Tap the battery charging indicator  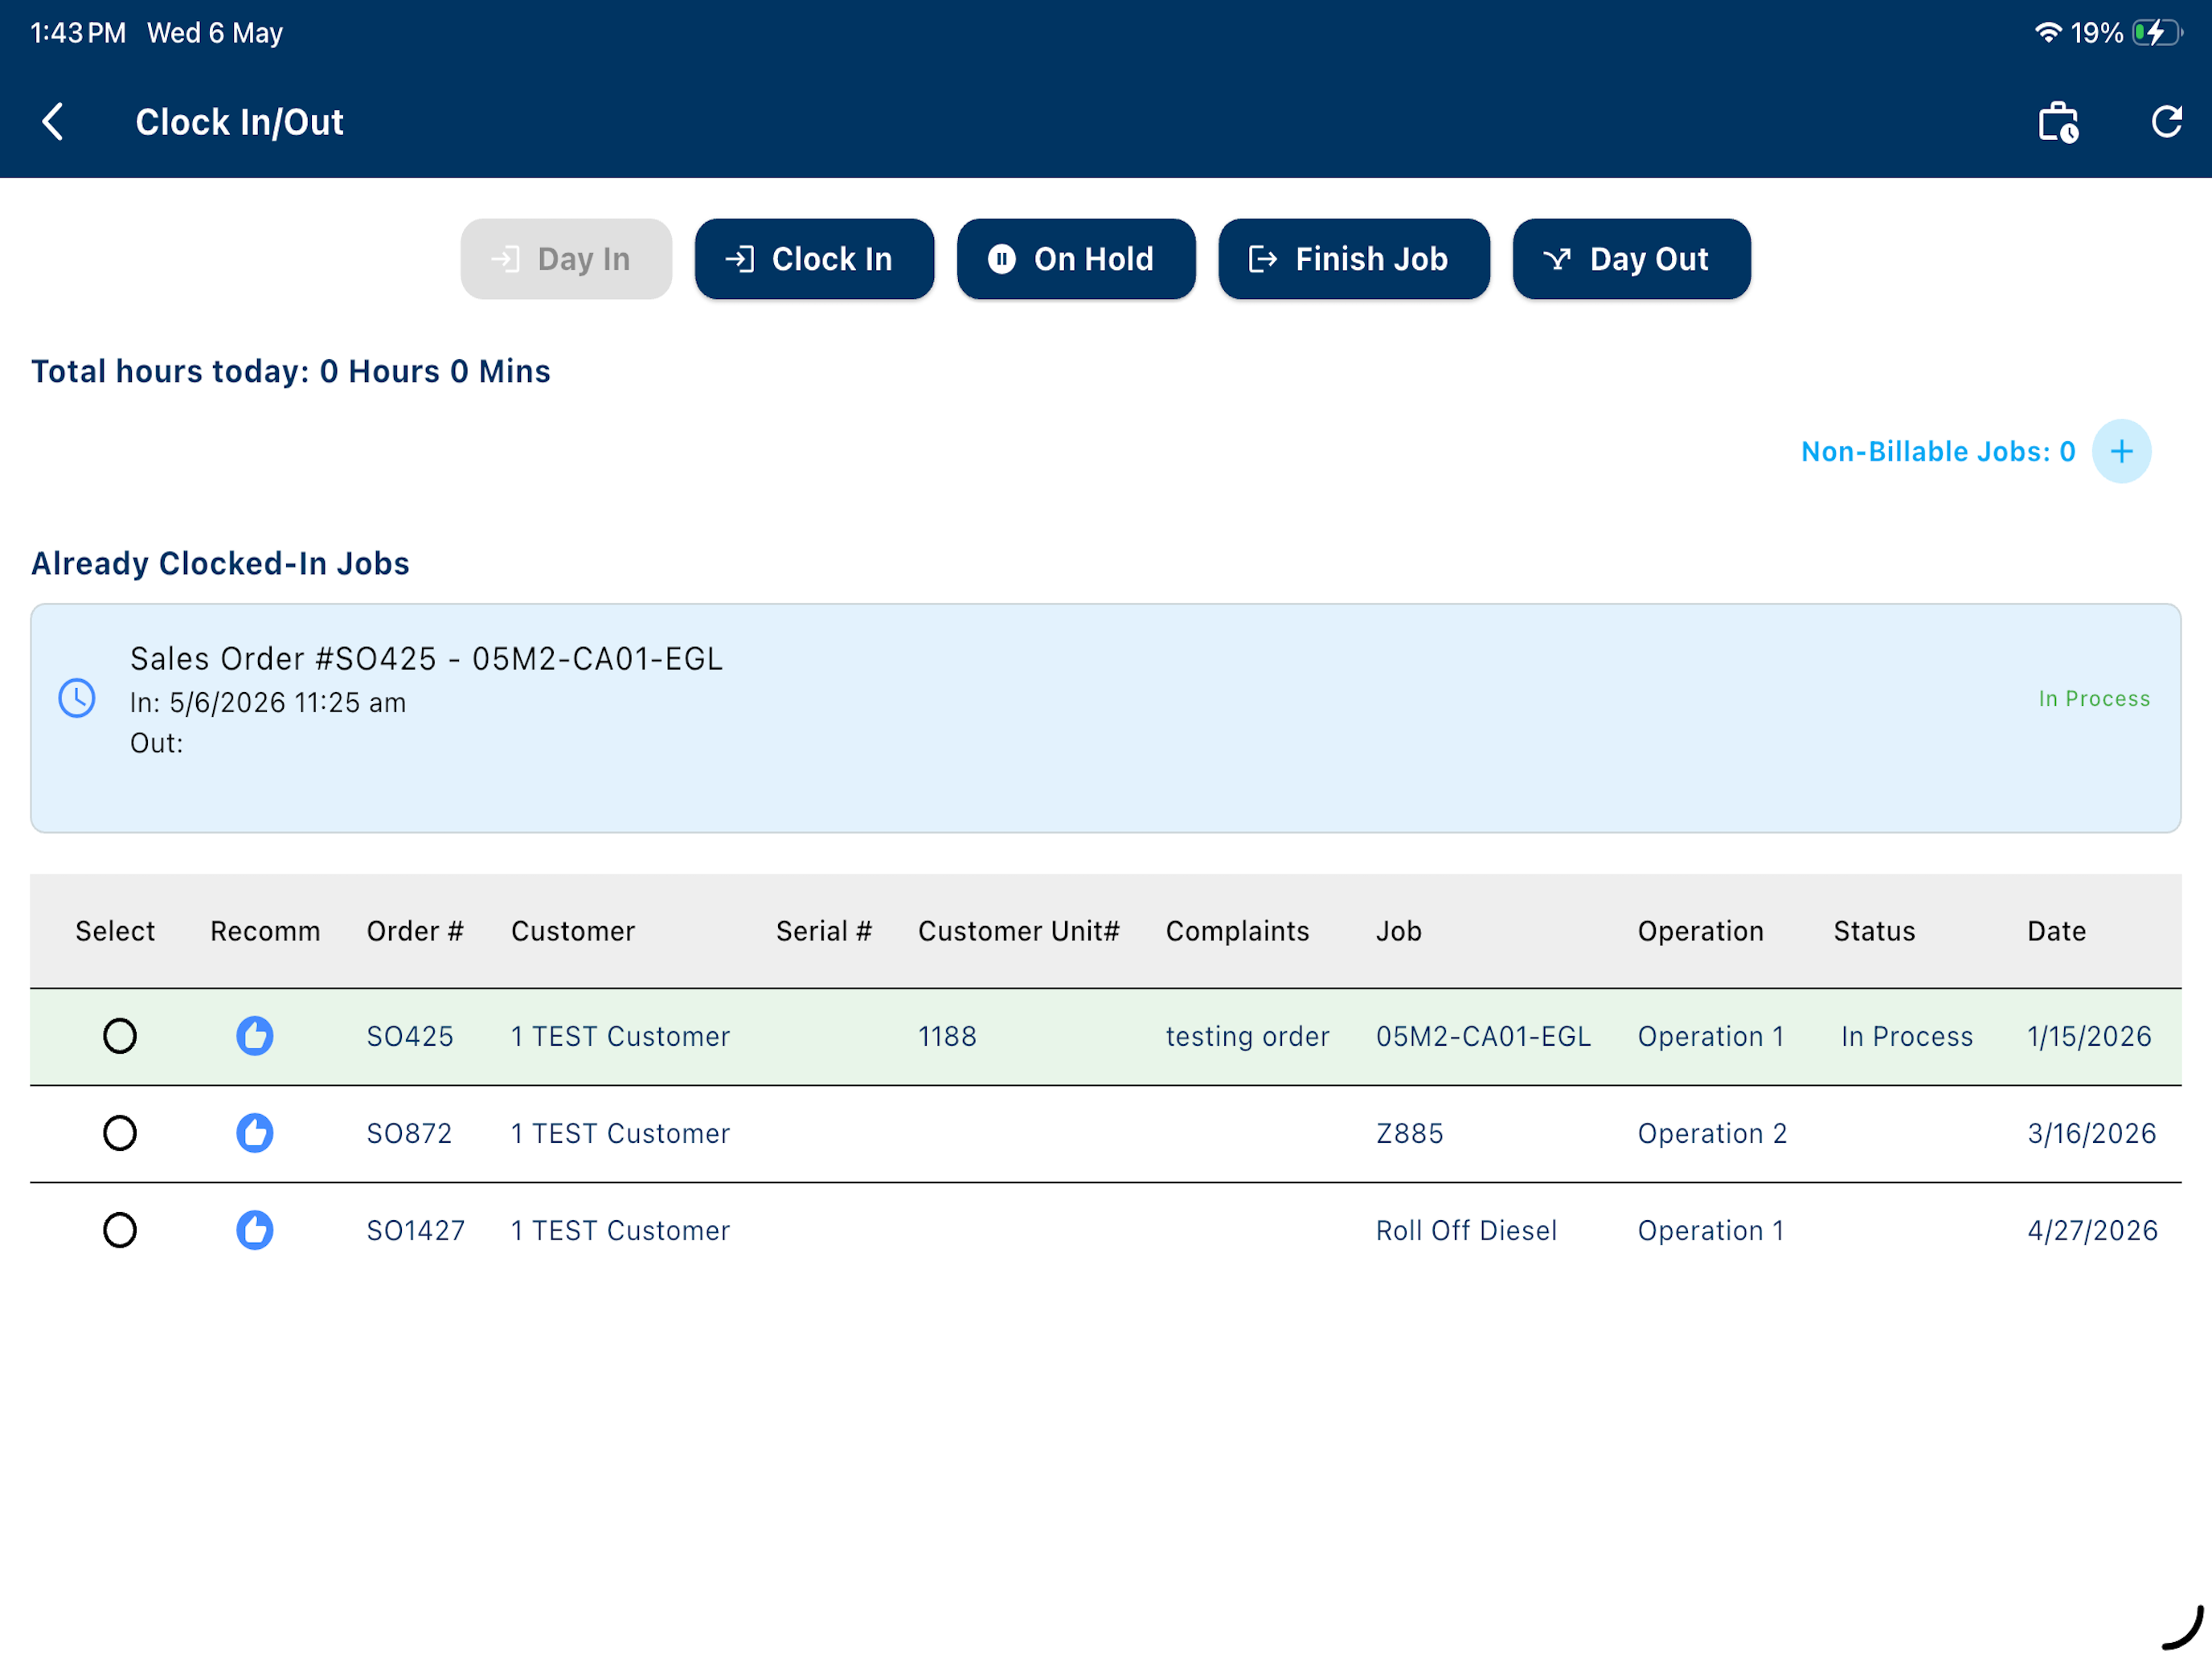pos(2156,33)
